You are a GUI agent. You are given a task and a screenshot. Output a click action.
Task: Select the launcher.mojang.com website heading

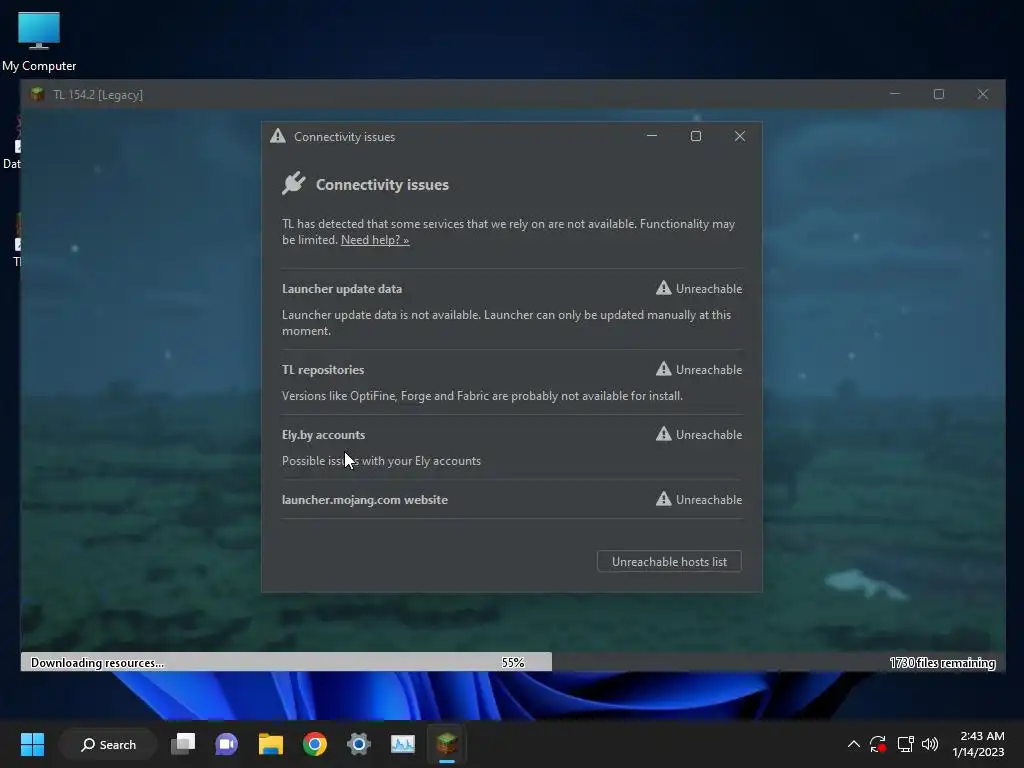pos(364,500)
